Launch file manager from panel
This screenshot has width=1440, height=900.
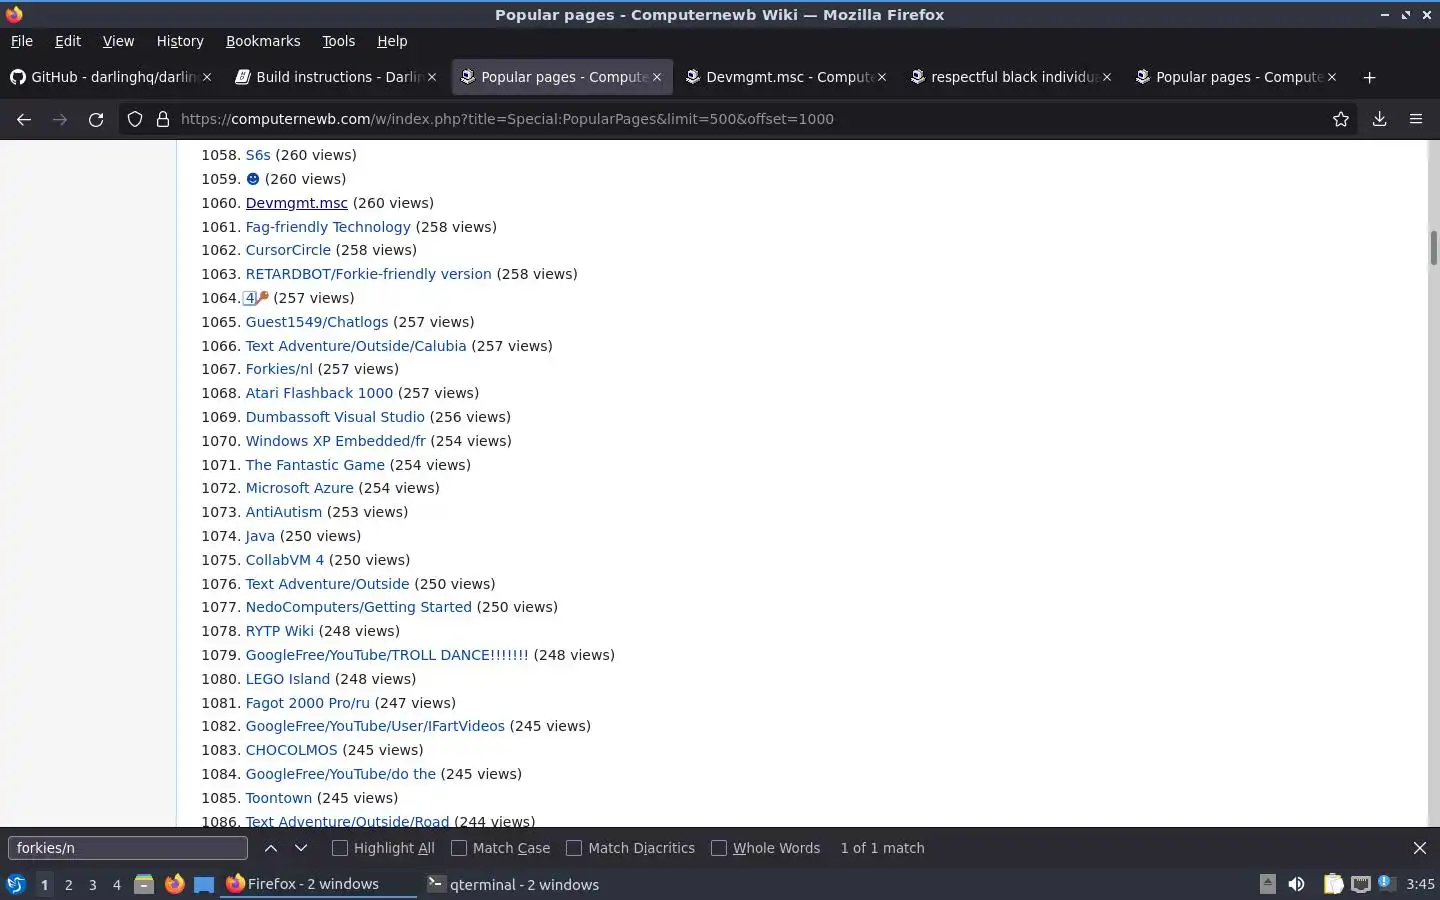coord(144,884)
